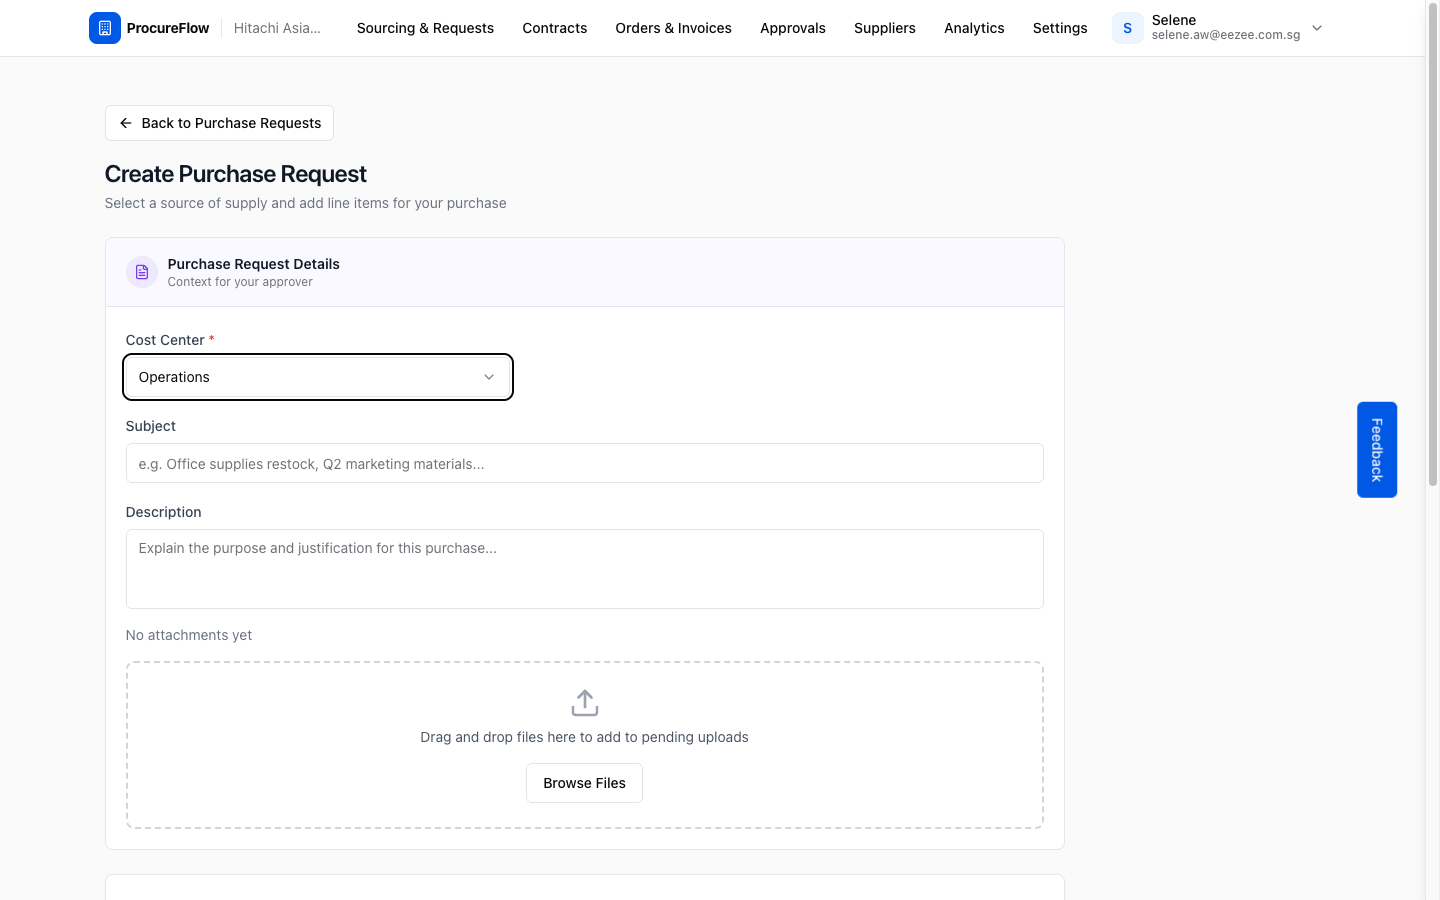
Task: Click the upload arrow icon in drop zone
Action: point(585,703)
